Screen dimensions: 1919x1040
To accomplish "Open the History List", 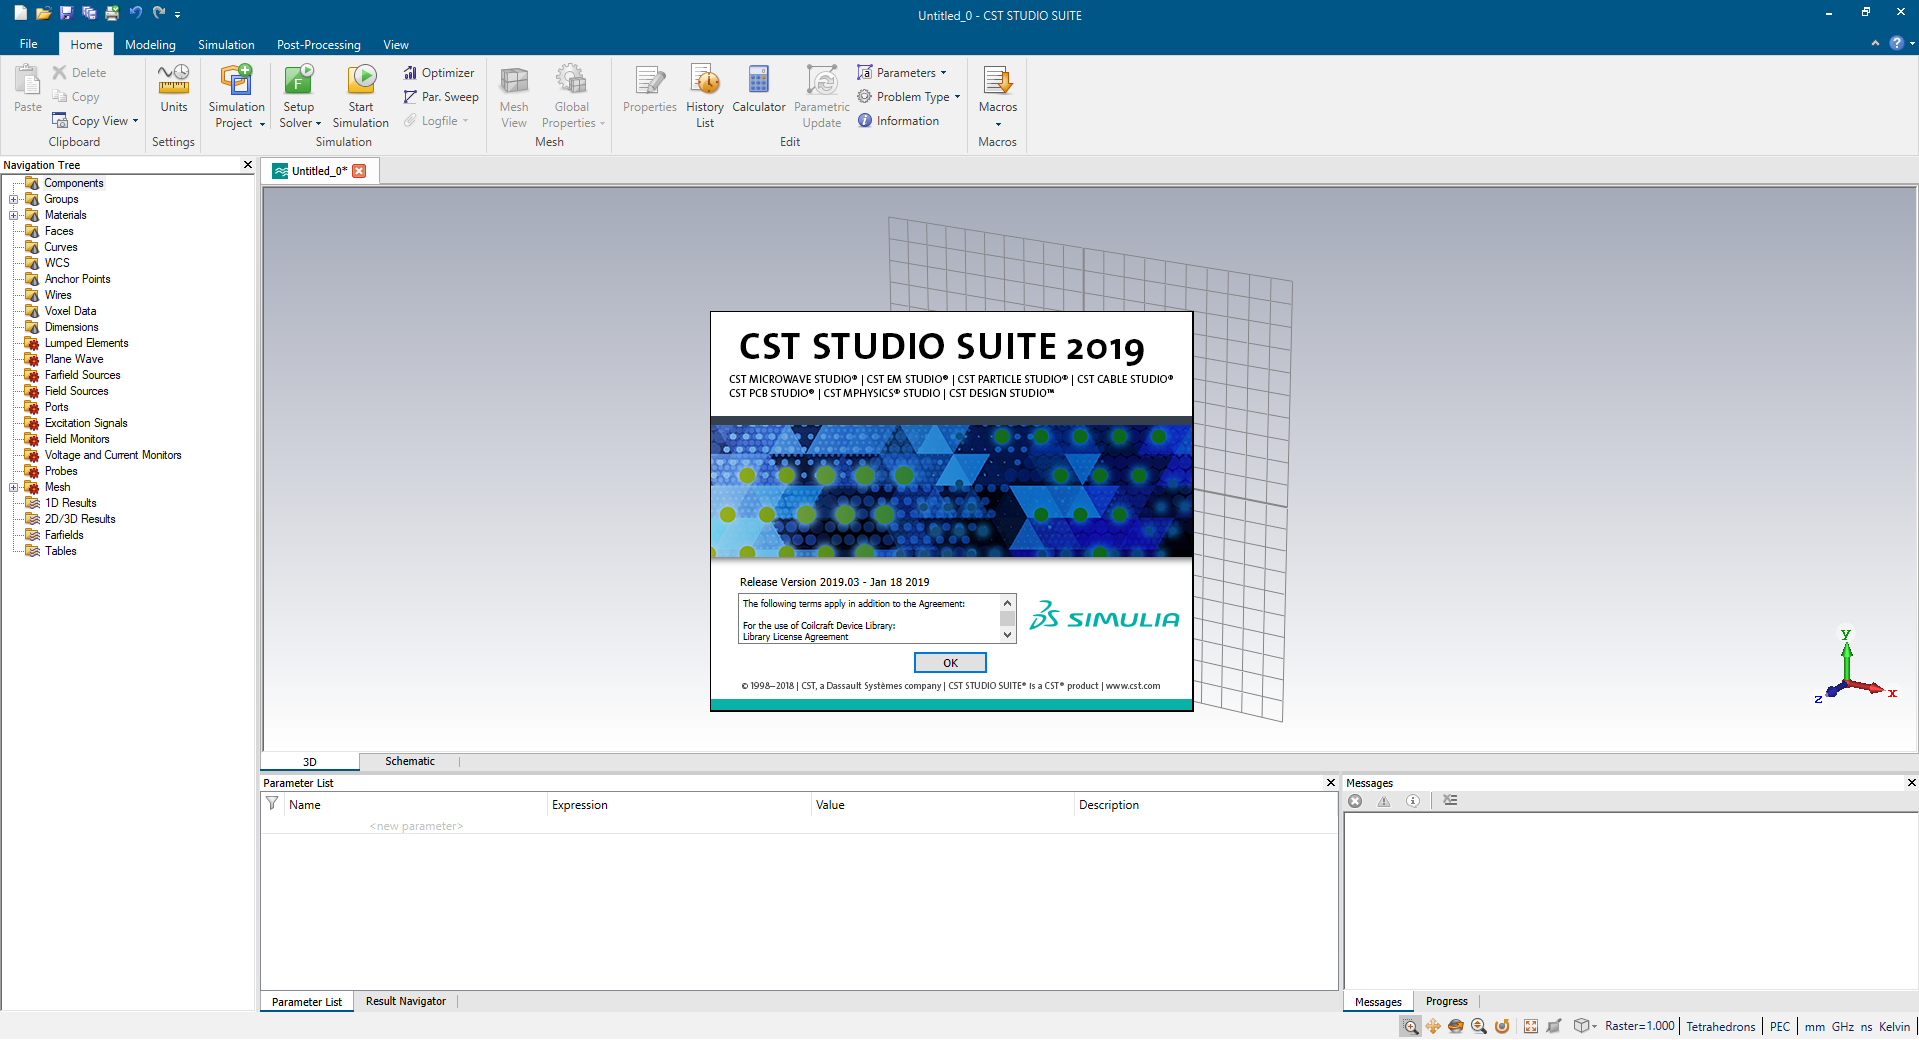I will point(705,96).
